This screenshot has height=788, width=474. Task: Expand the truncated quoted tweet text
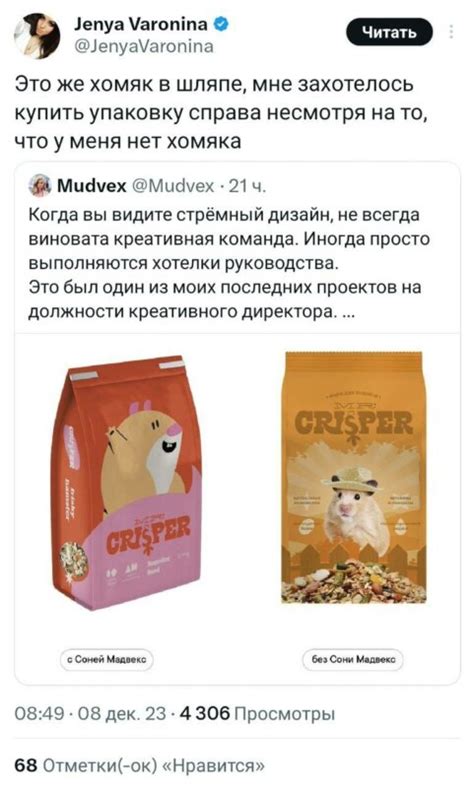[348, 313]
